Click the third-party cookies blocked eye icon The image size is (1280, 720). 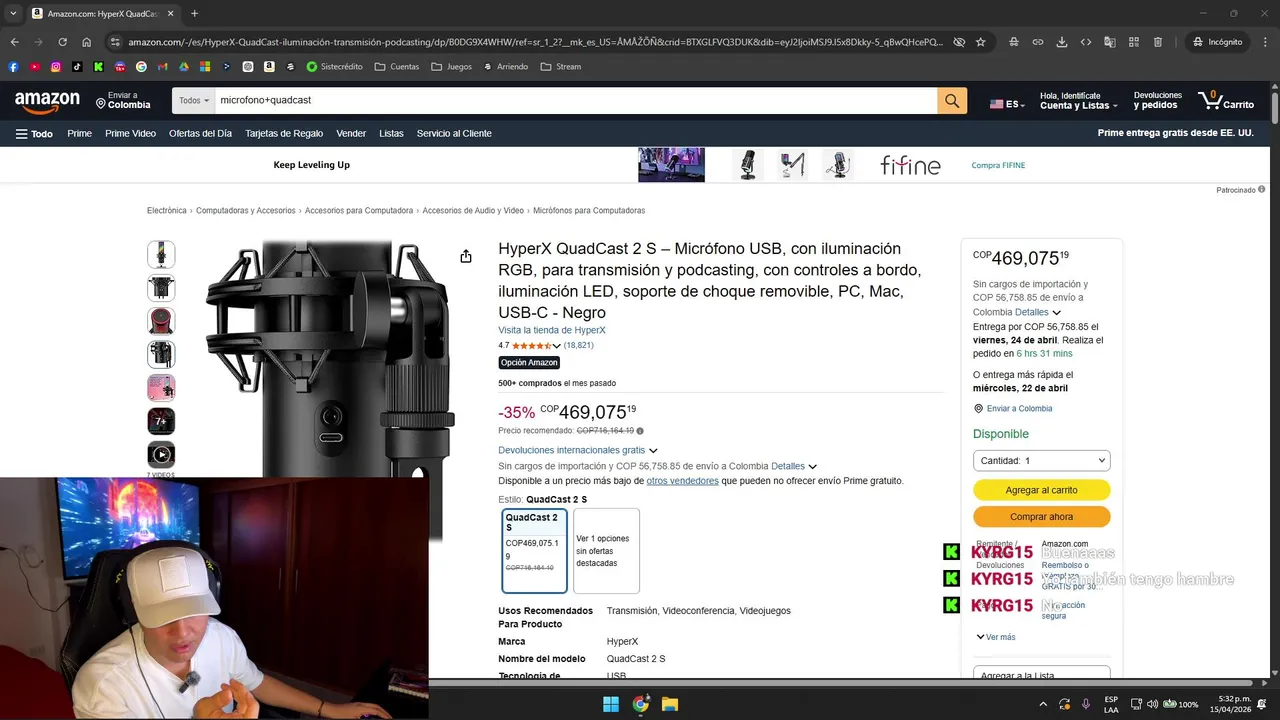pos(959,42)
